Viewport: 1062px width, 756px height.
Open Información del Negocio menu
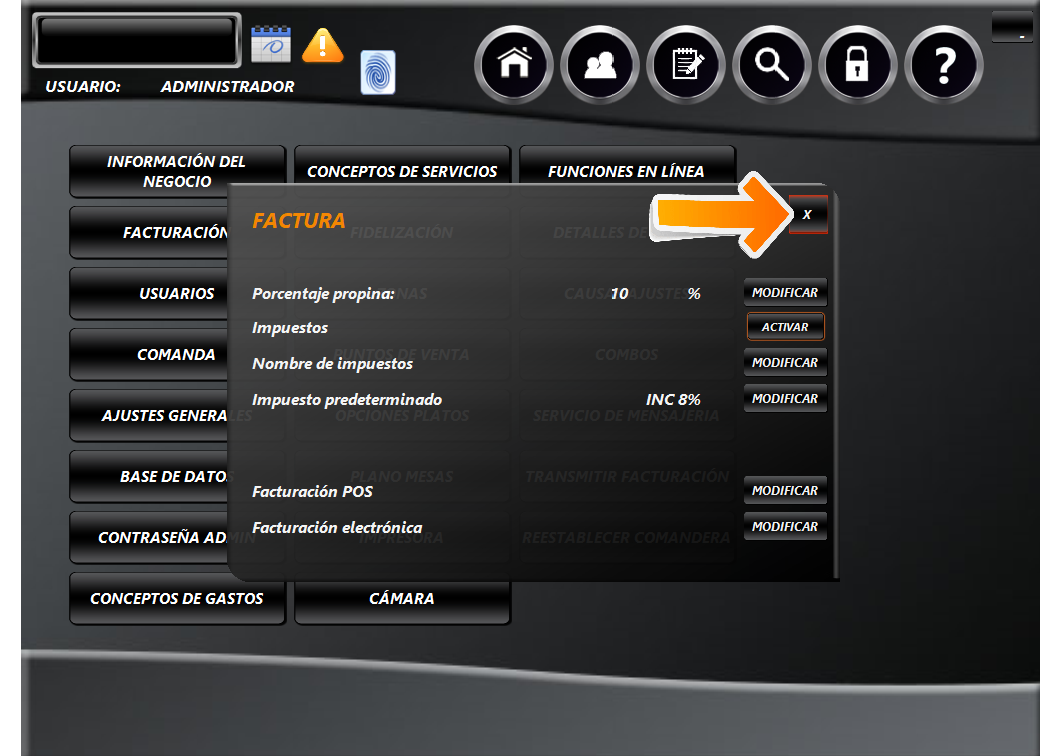(176, 171)
